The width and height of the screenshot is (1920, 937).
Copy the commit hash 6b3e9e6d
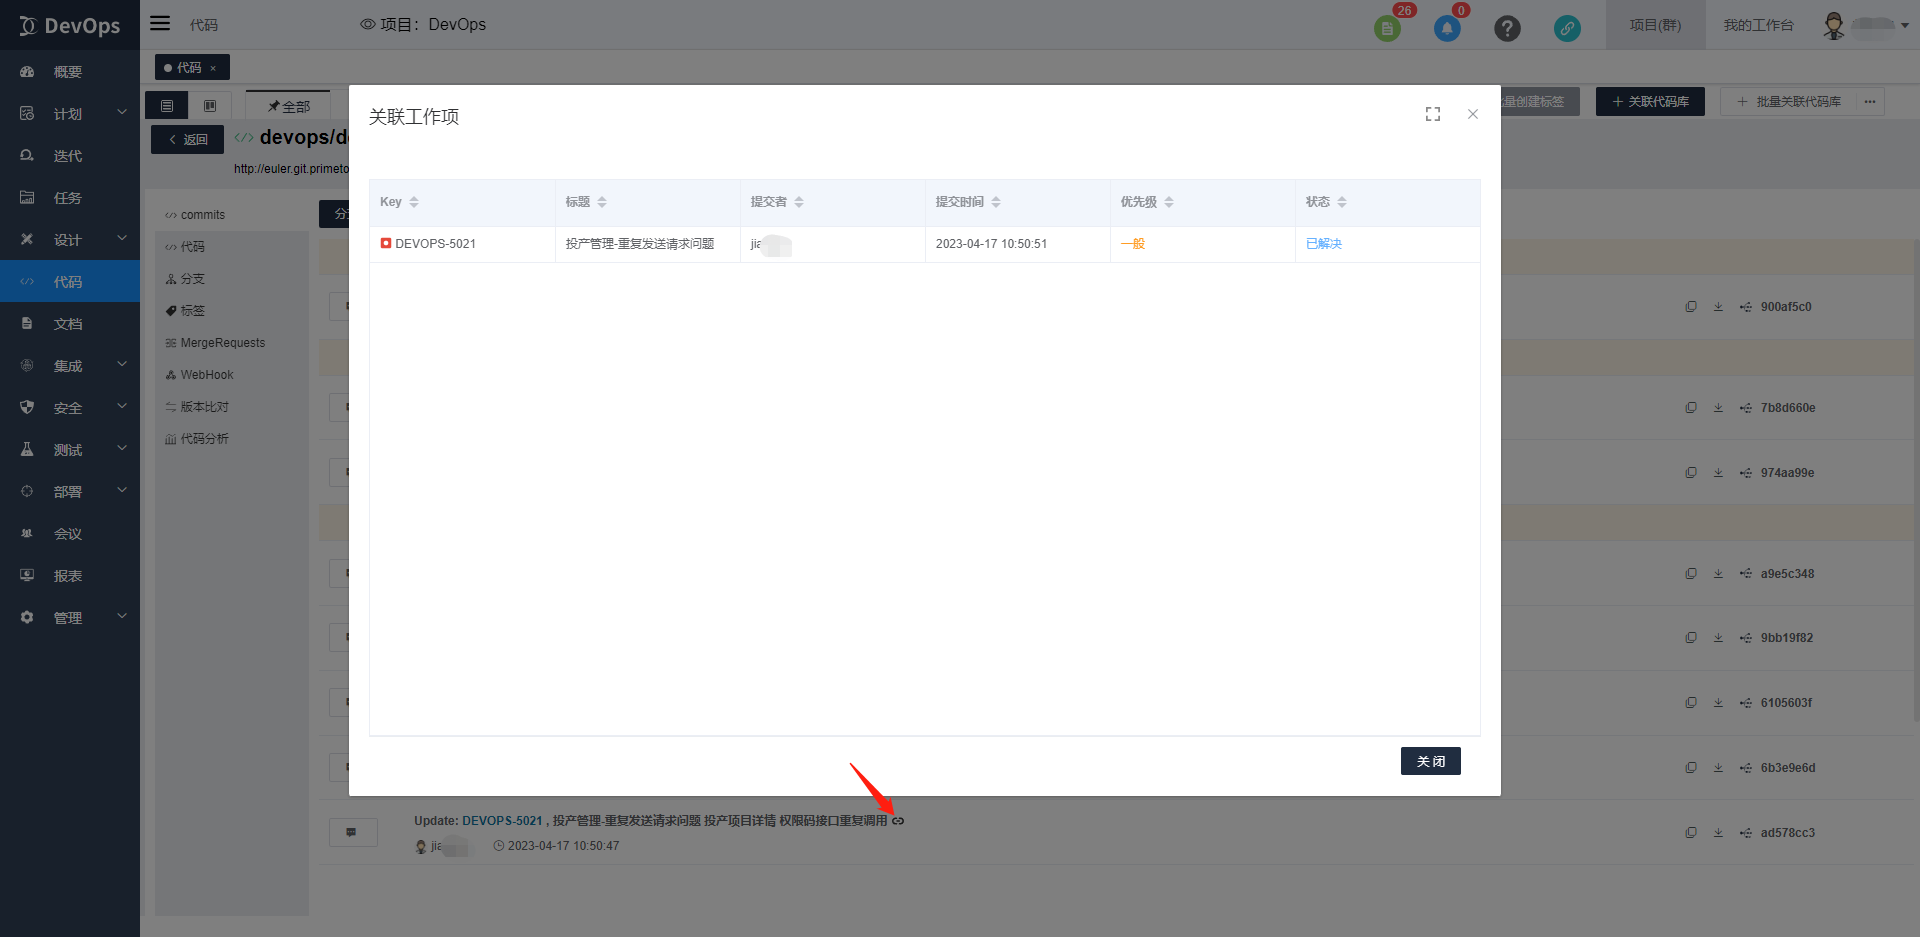(1691, 768)
